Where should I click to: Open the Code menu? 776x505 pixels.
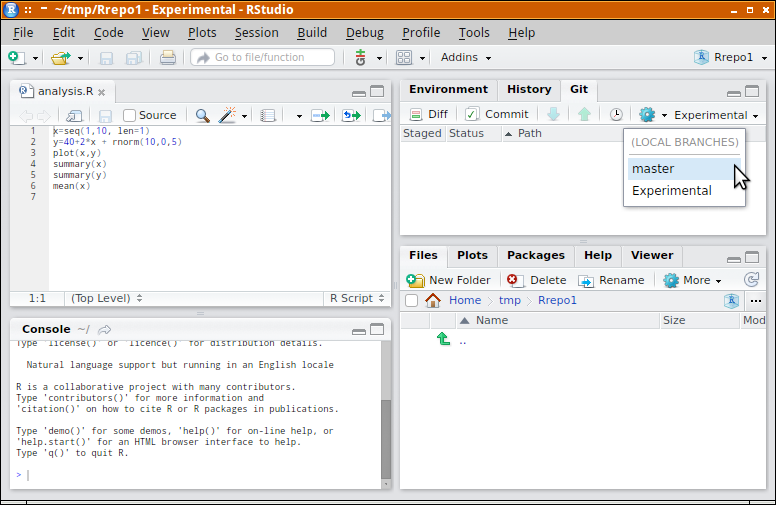pos(108,33)
